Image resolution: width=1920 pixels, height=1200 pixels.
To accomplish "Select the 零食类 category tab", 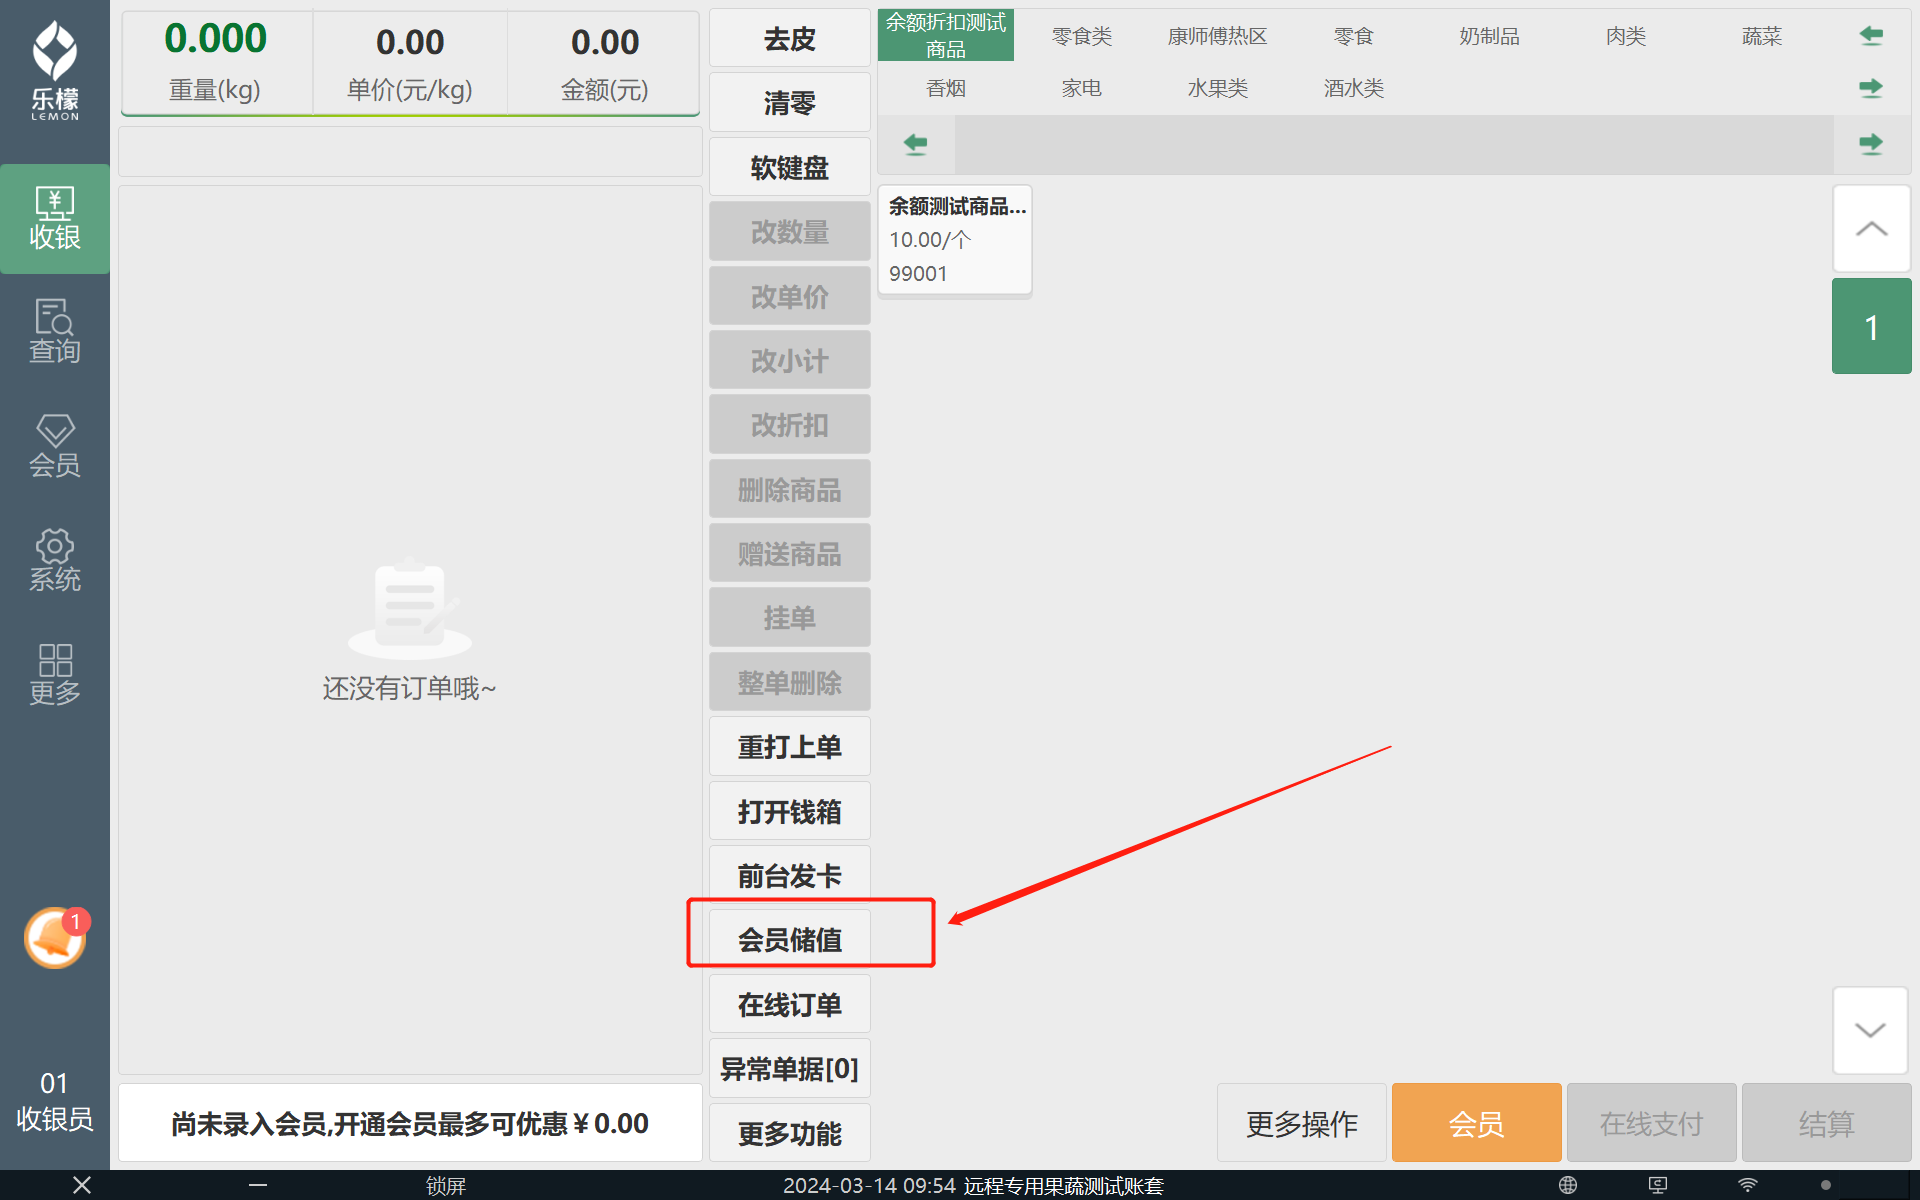I will (x=1082, y=36).
